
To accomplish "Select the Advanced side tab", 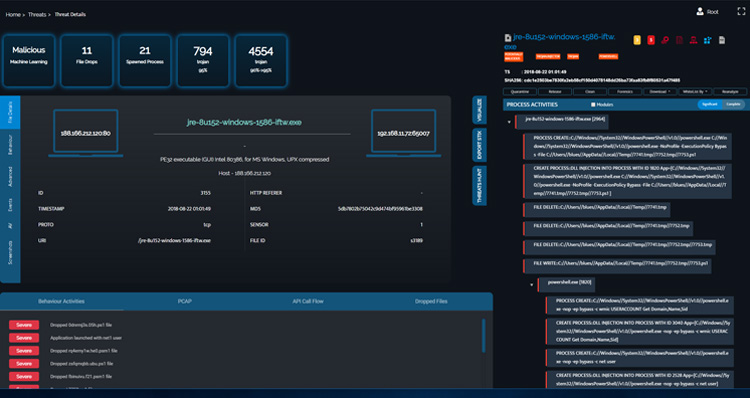I will click(10, 177).
